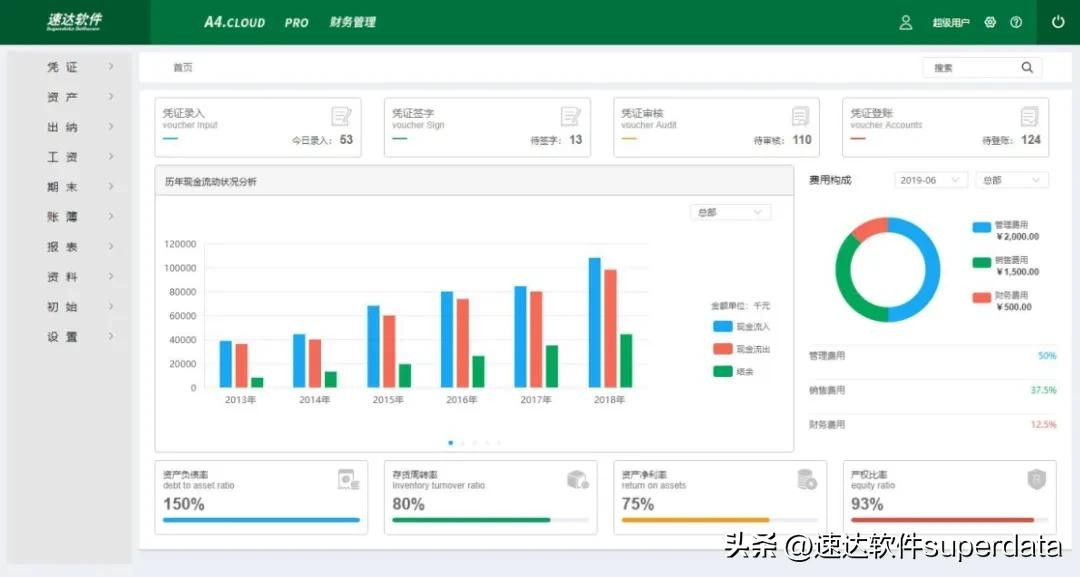
Task: Click the search input field
Action: tap(970, 68)
